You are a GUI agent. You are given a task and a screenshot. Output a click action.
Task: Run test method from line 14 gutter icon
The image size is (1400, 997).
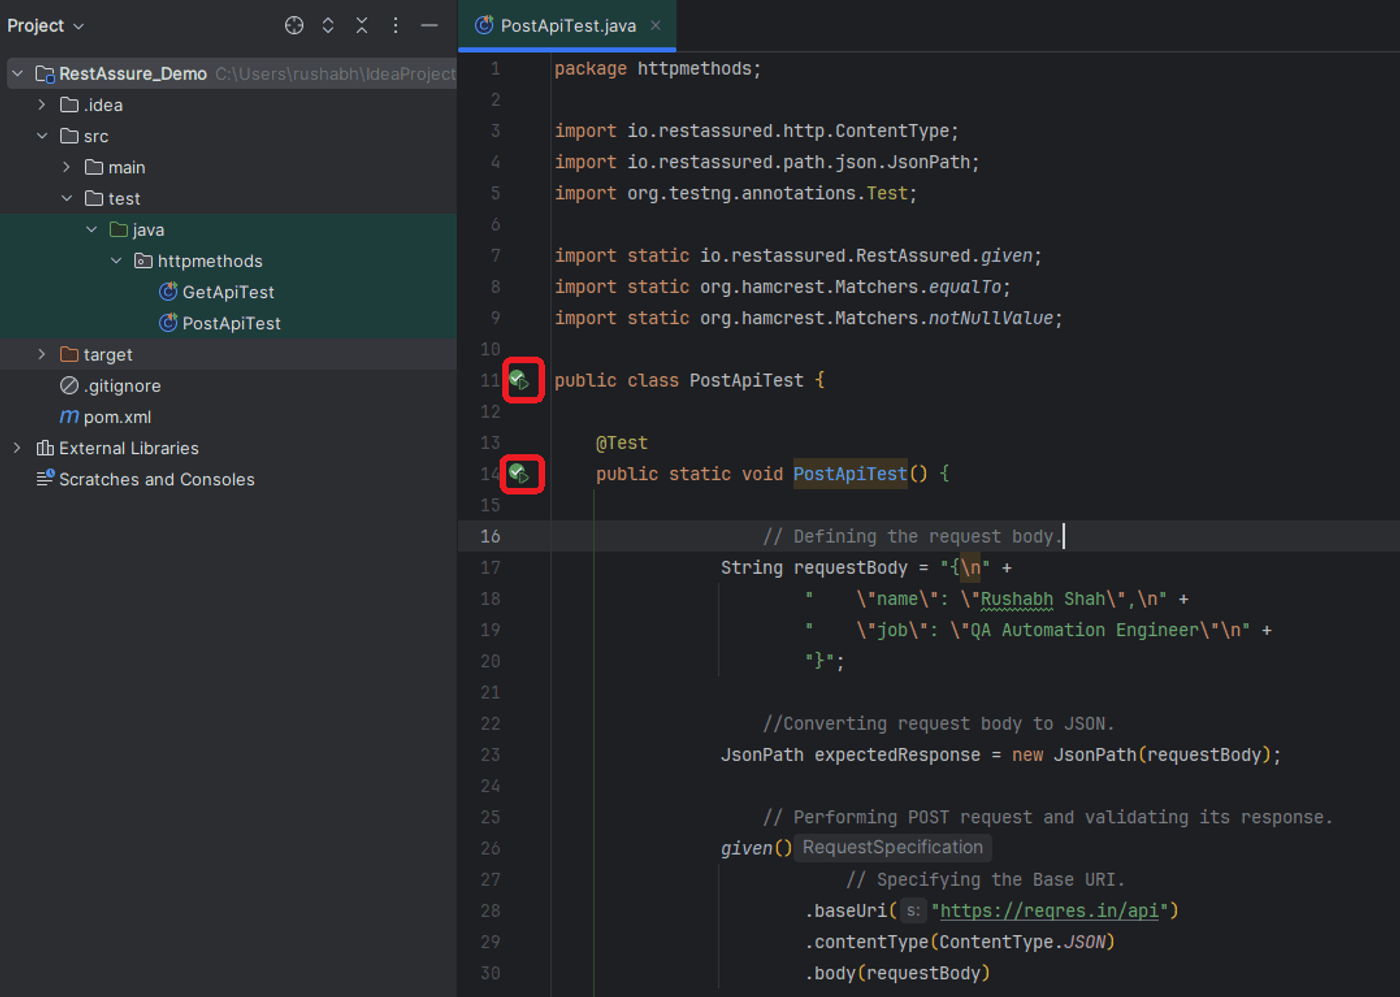point(519,473)
